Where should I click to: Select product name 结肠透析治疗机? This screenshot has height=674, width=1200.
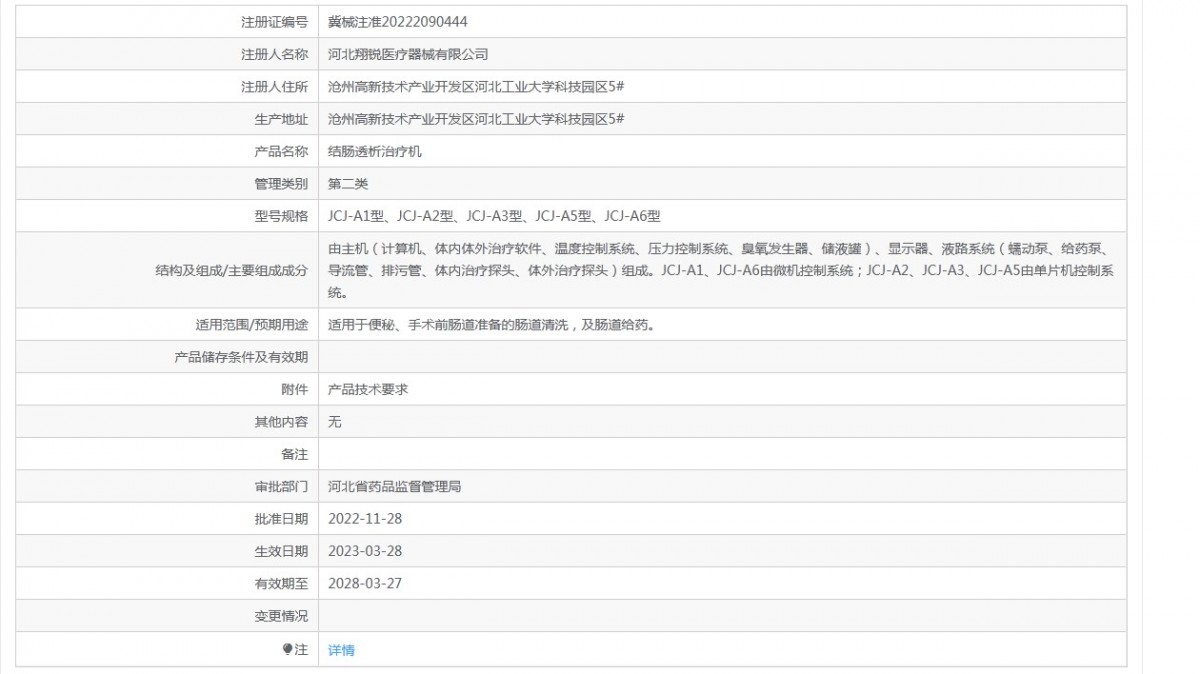coord(375,152)
